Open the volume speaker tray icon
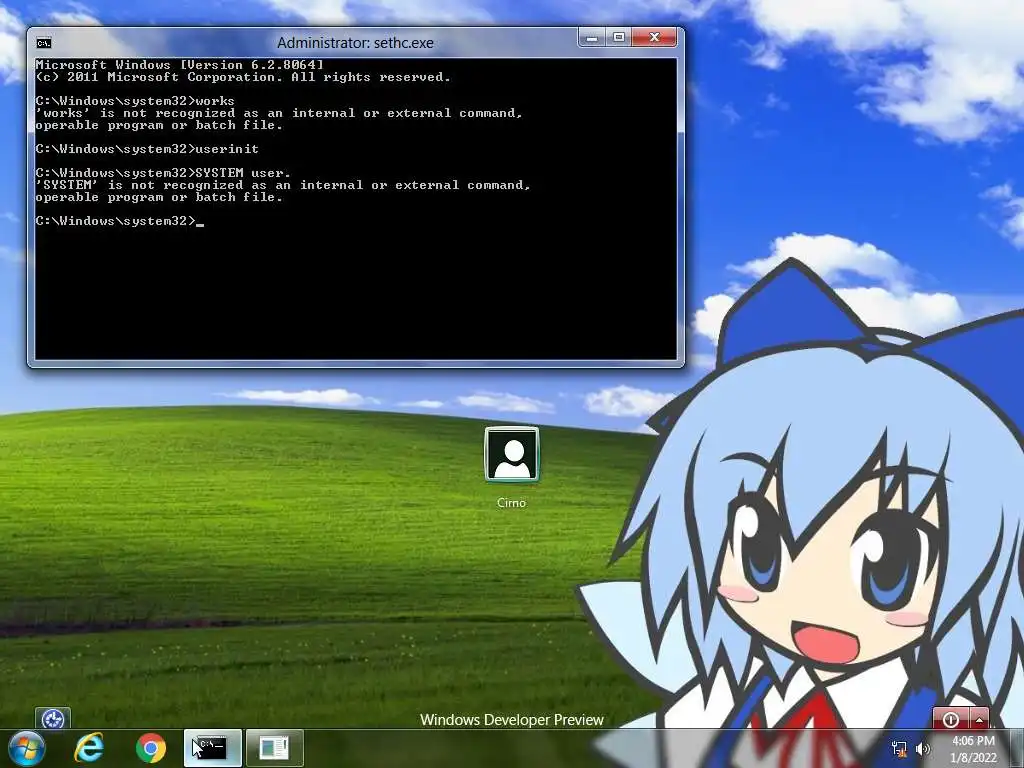 click(923, 748)
